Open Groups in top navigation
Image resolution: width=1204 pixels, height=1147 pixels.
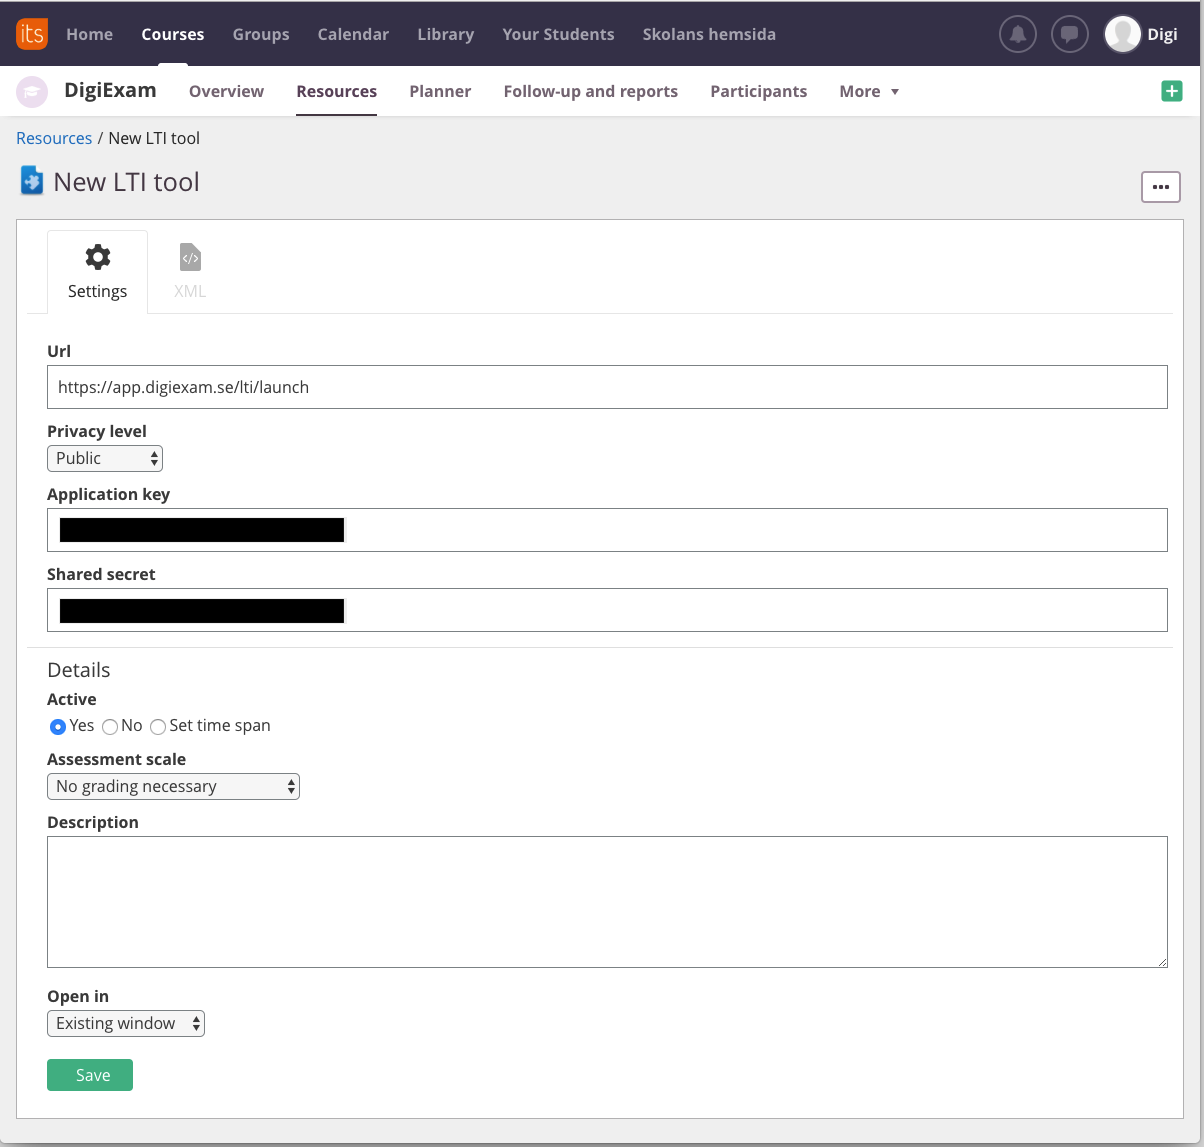pos(261,34)
